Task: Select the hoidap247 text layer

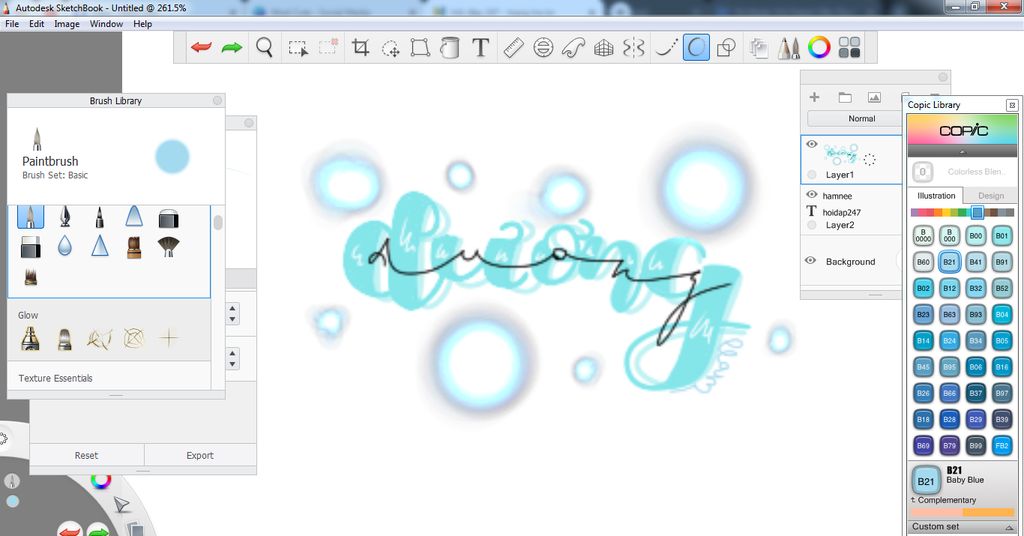Action: pos(841,212)
